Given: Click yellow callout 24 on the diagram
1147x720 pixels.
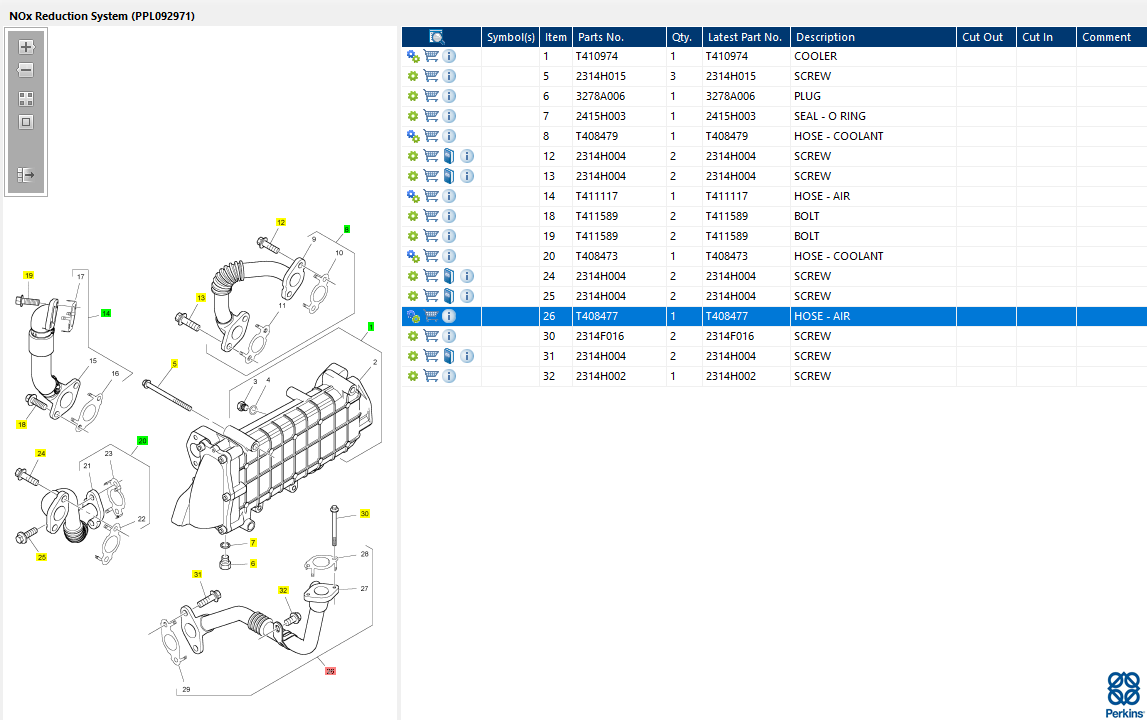Looking at the screenshot, I should 41,454.
